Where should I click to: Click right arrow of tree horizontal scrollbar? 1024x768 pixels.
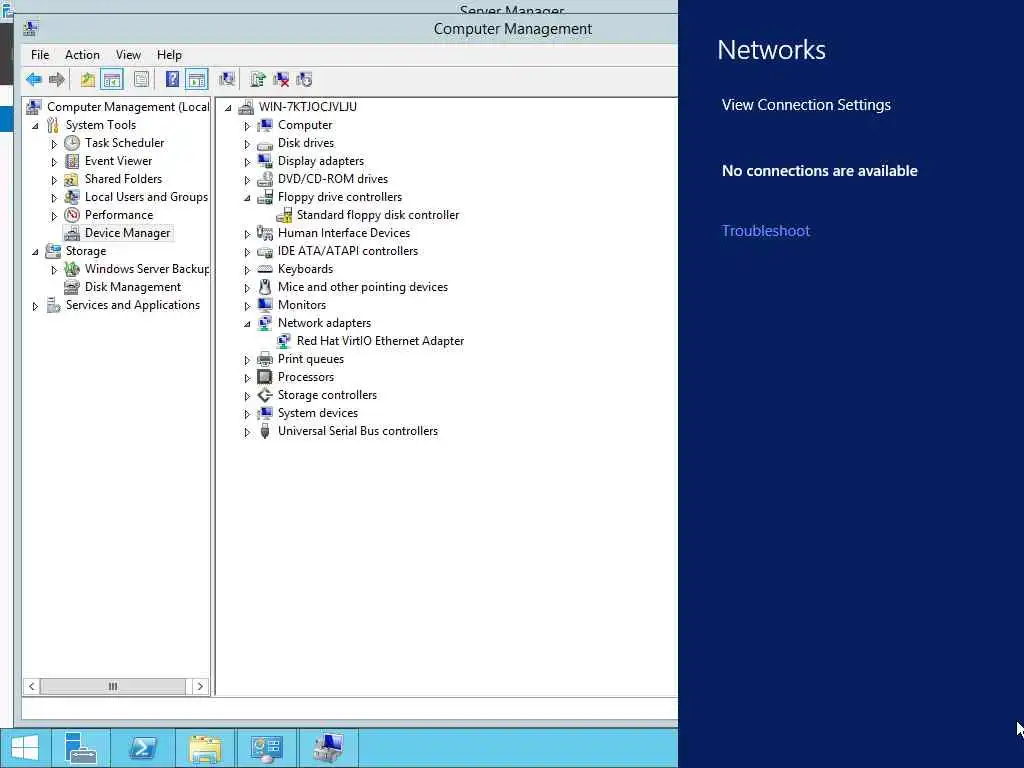200,686
